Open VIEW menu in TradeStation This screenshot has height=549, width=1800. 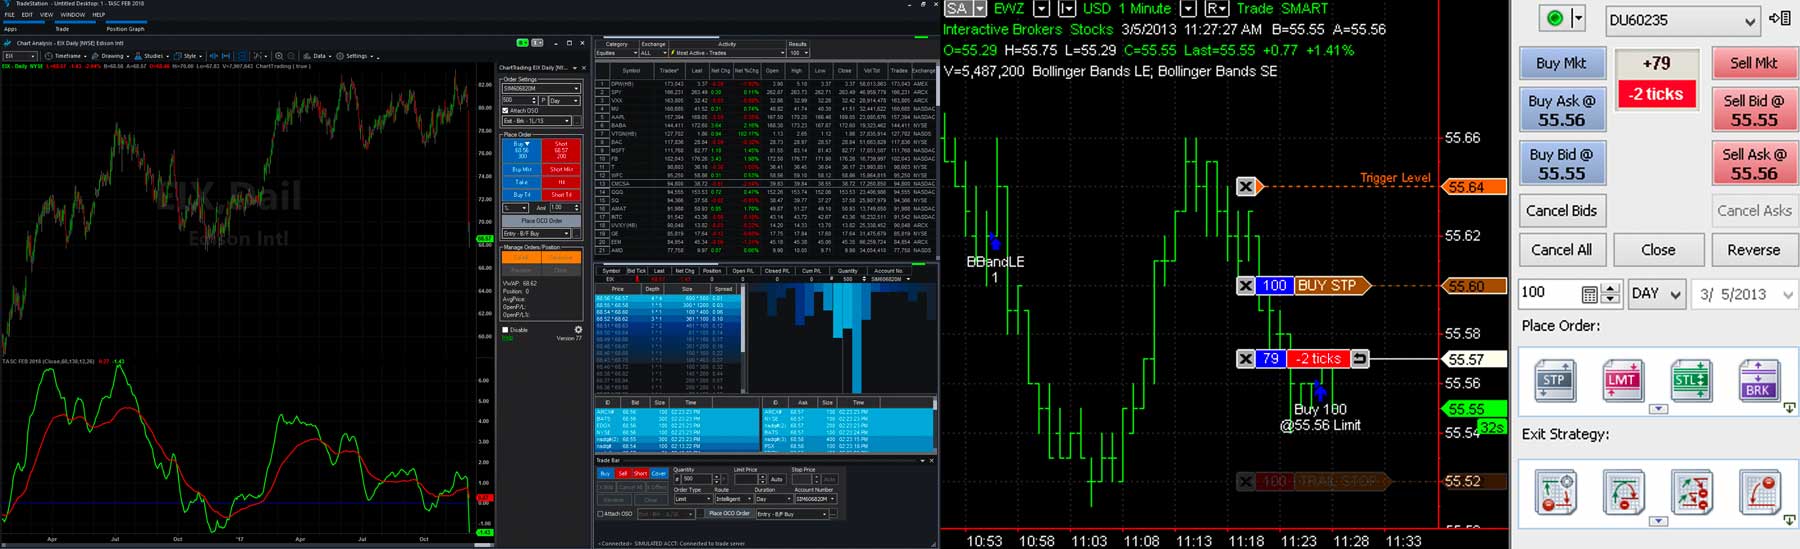(46, 15)
